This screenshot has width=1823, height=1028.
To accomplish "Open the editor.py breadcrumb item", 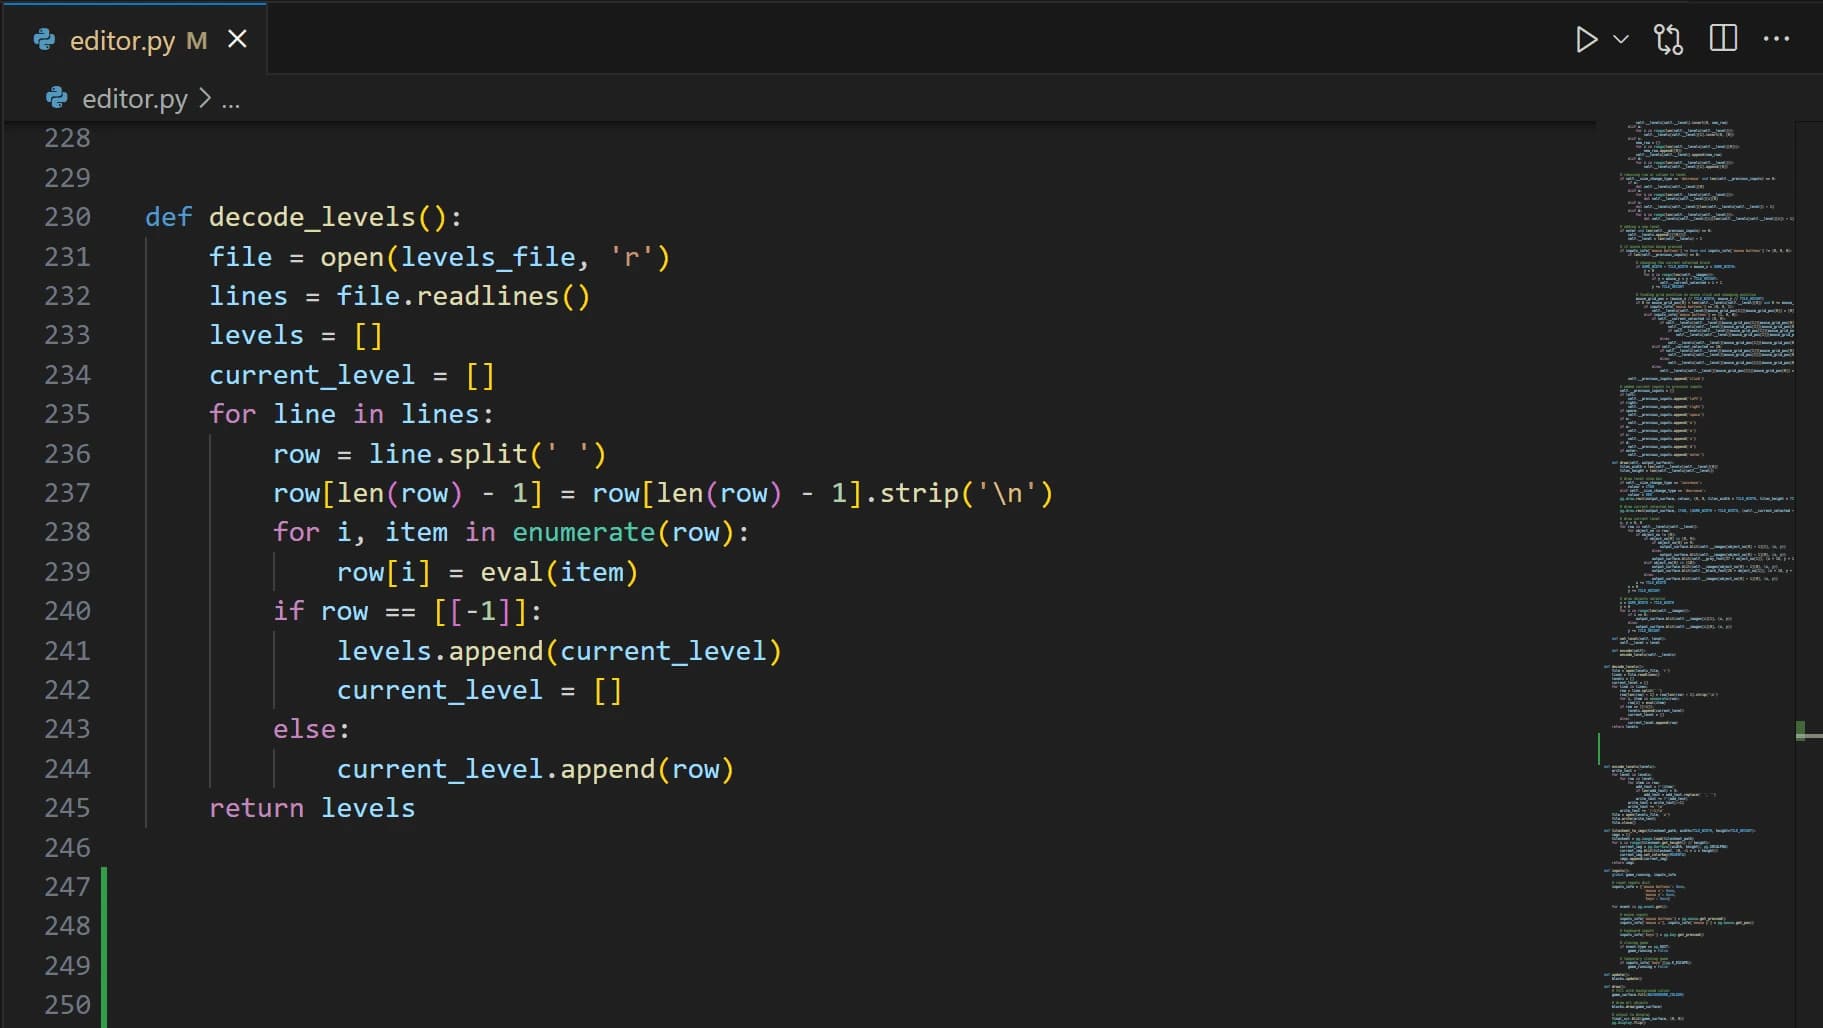I will point(134,99).
